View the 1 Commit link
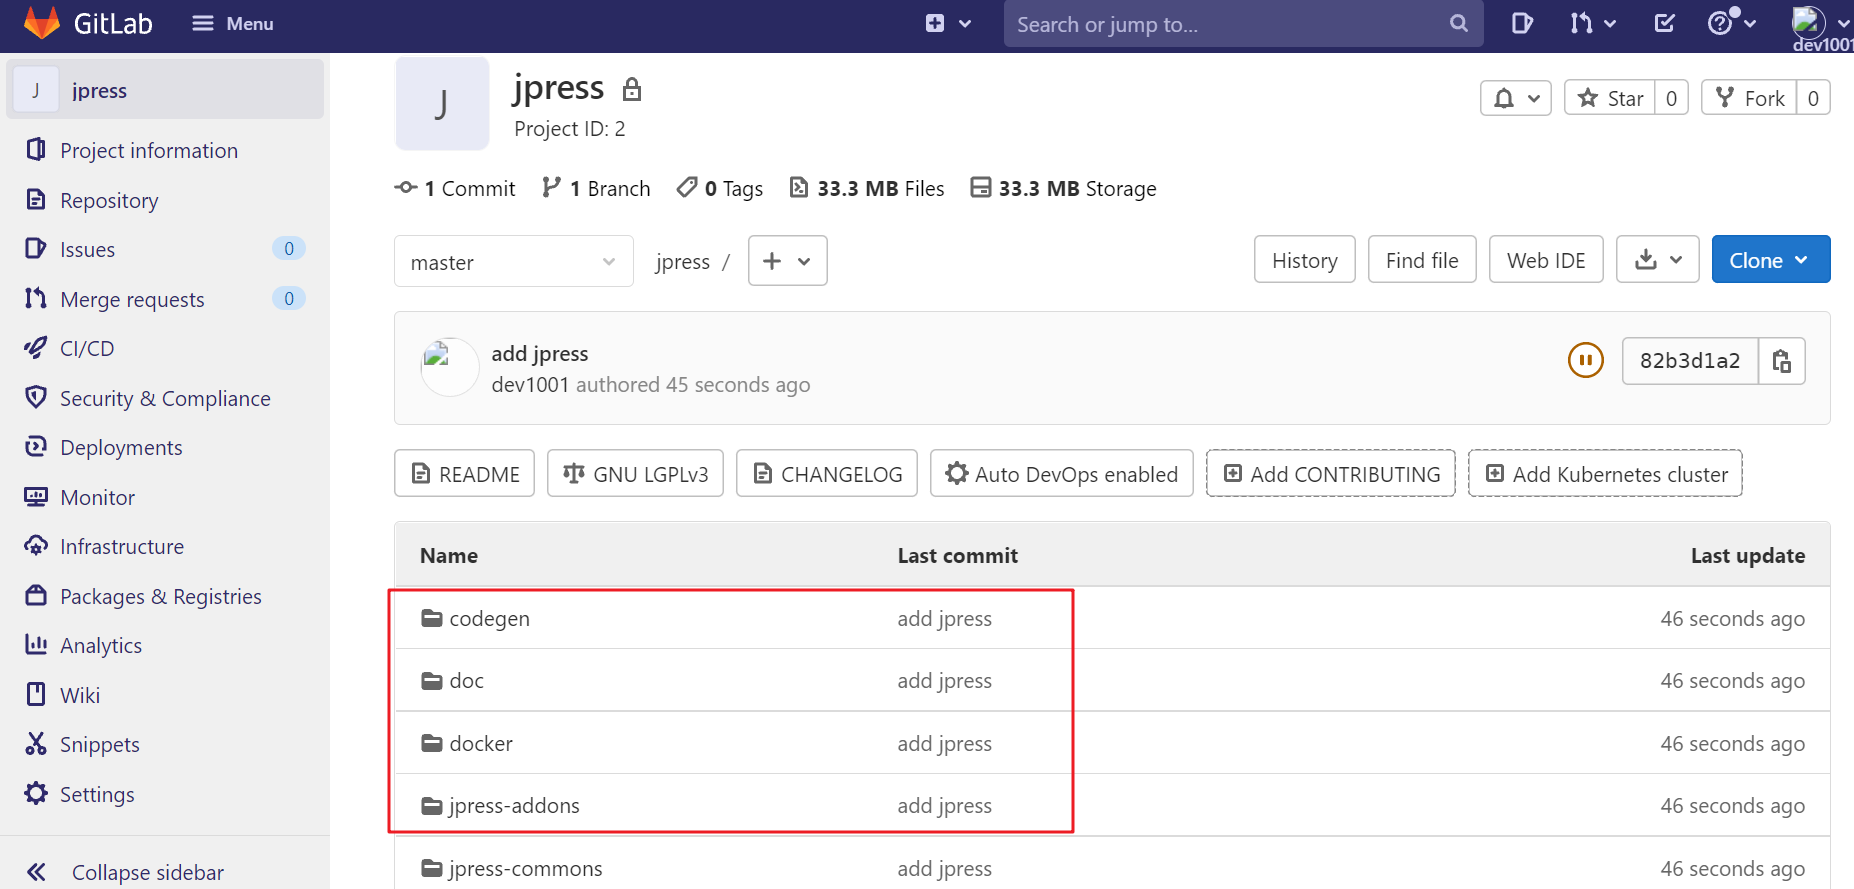 (x=456, y=188)
